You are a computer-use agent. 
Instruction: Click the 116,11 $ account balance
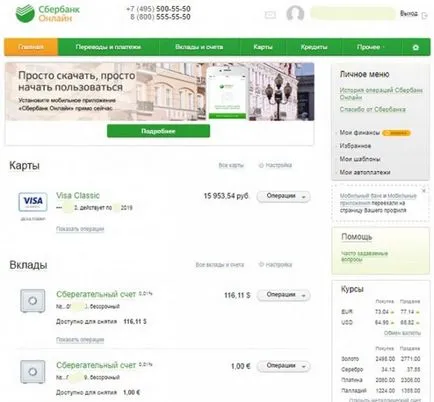tap(237, 295)
